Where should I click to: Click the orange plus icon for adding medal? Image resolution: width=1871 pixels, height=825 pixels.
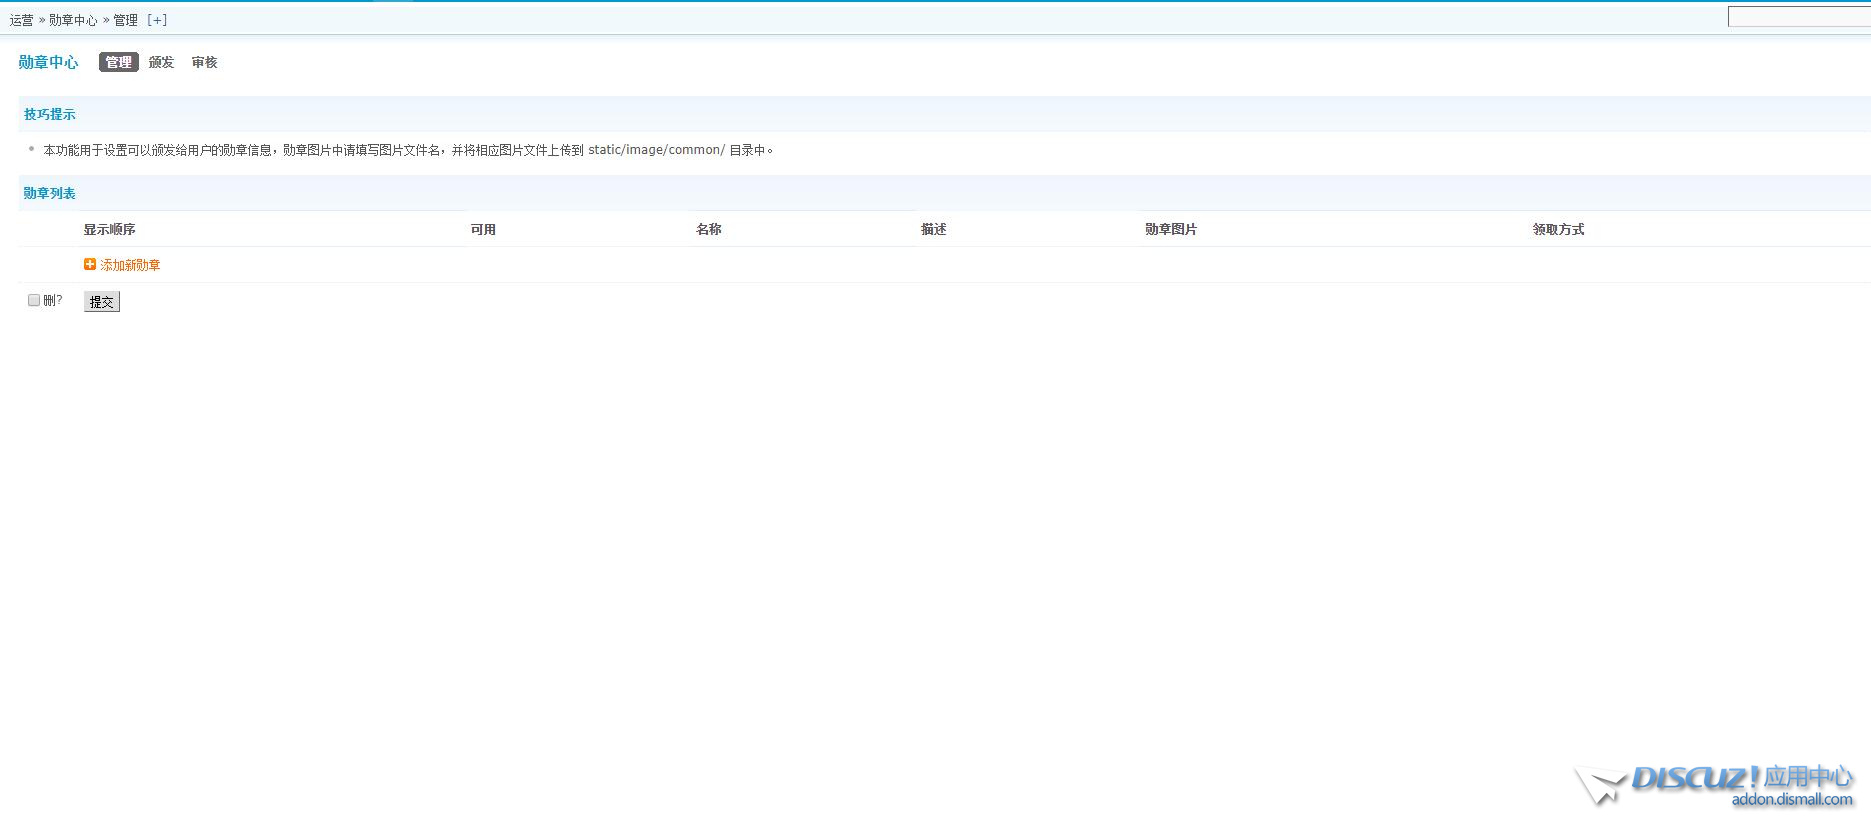coord(89,265)
